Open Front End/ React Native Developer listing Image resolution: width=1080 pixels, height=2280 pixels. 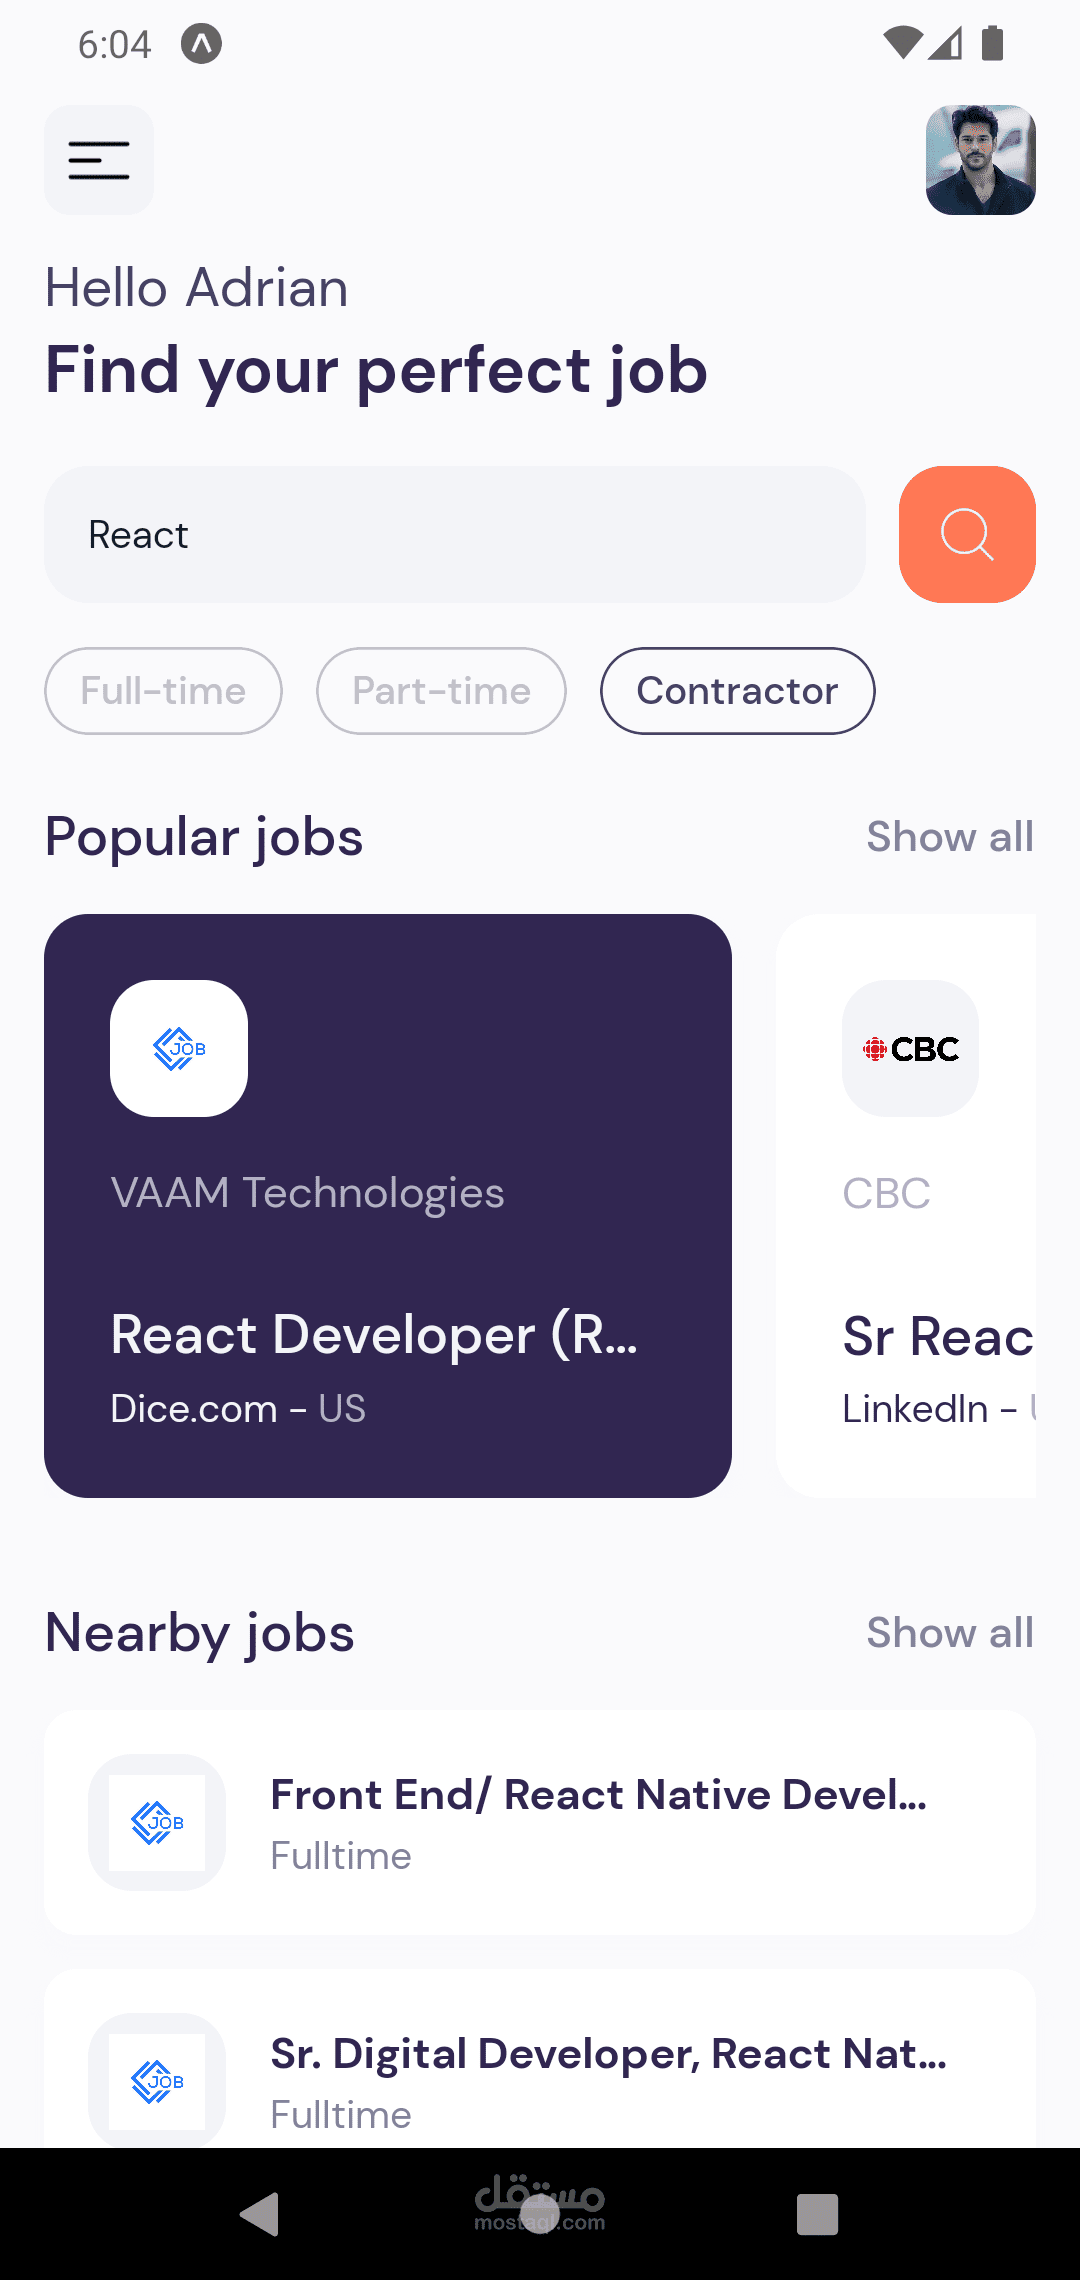point(598,1795)
